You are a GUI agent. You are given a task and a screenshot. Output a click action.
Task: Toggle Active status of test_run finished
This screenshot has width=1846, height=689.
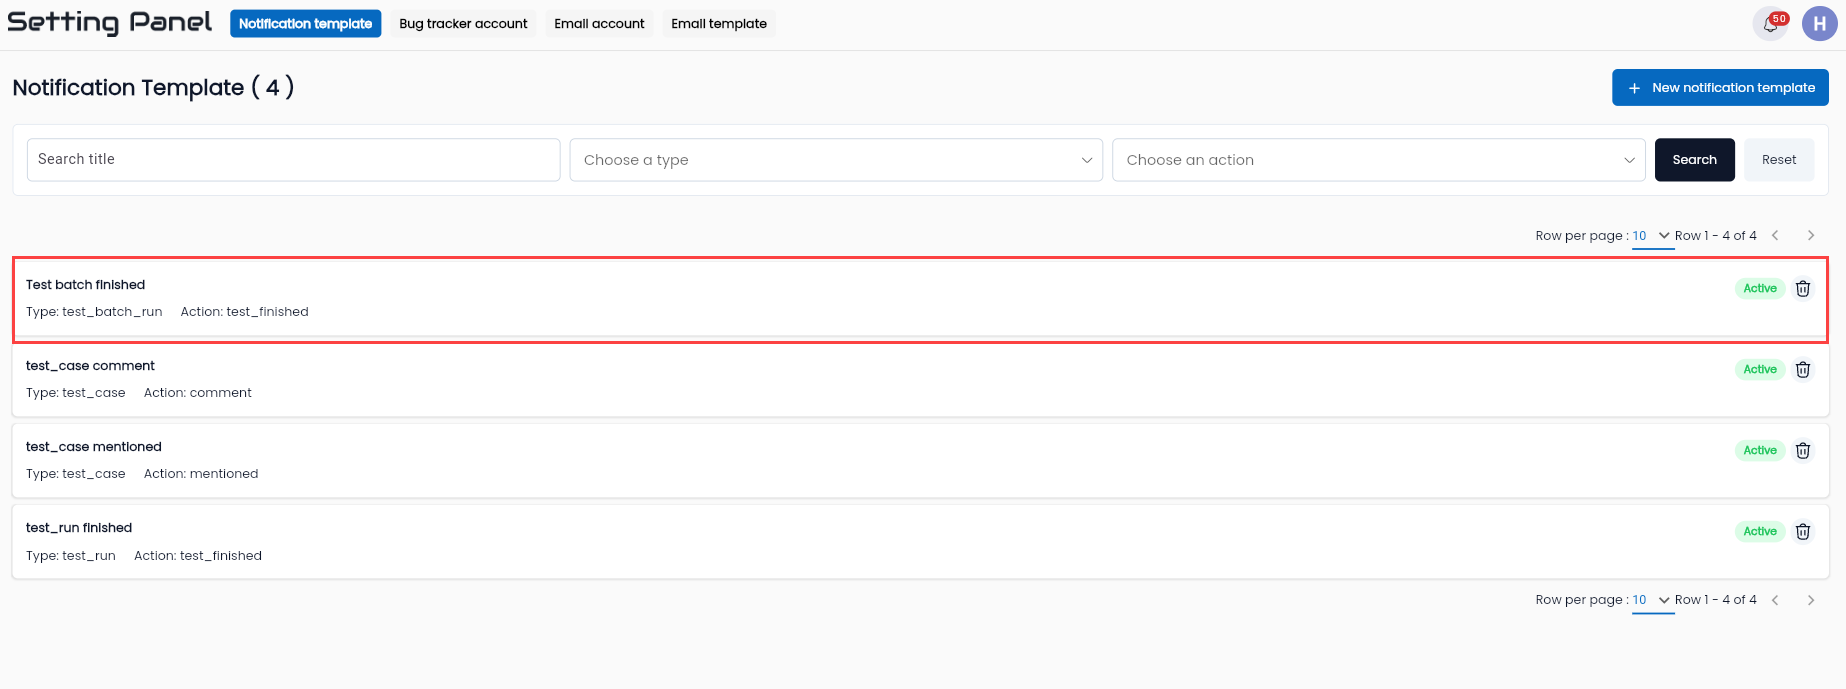1760,532
